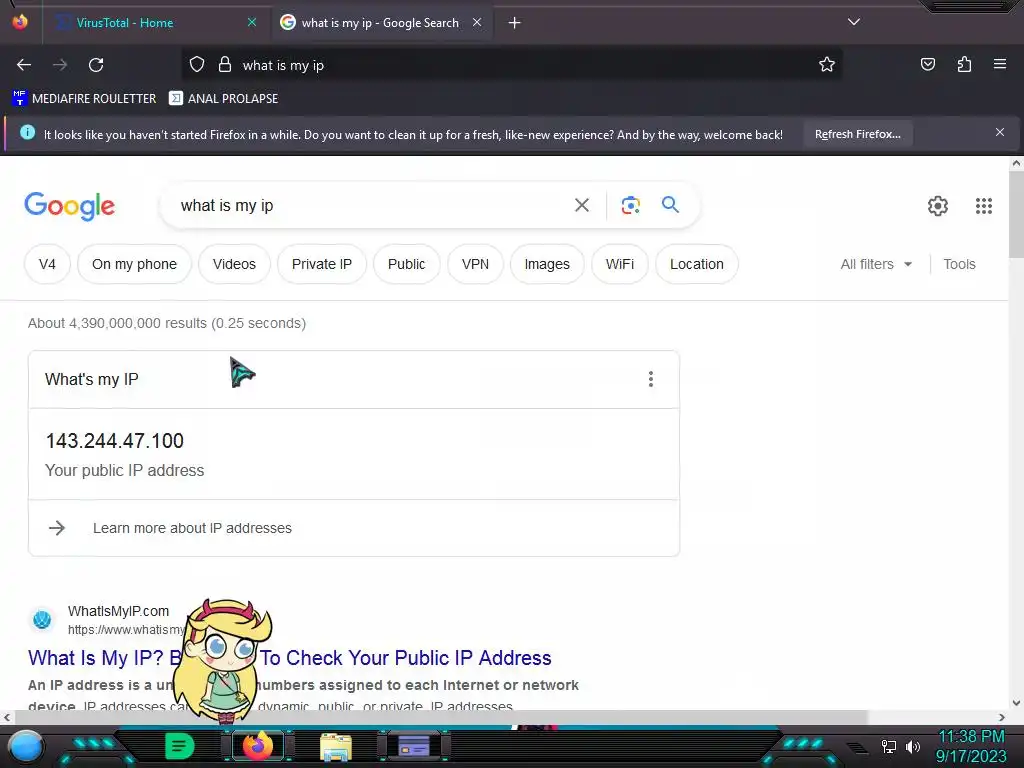Screen dimensions: 1024x768
Task: Click the forward navigation arrow
Action: [60, 65]
